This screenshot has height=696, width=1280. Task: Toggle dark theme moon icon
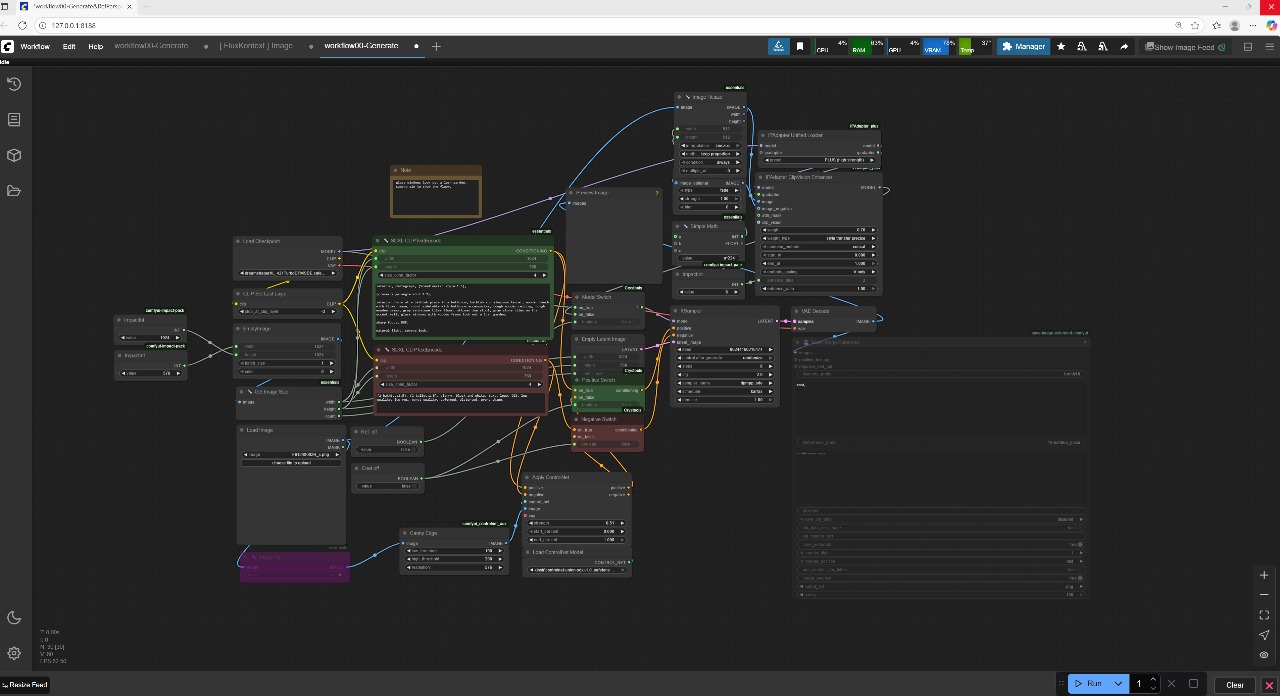(x=14, y=618)
